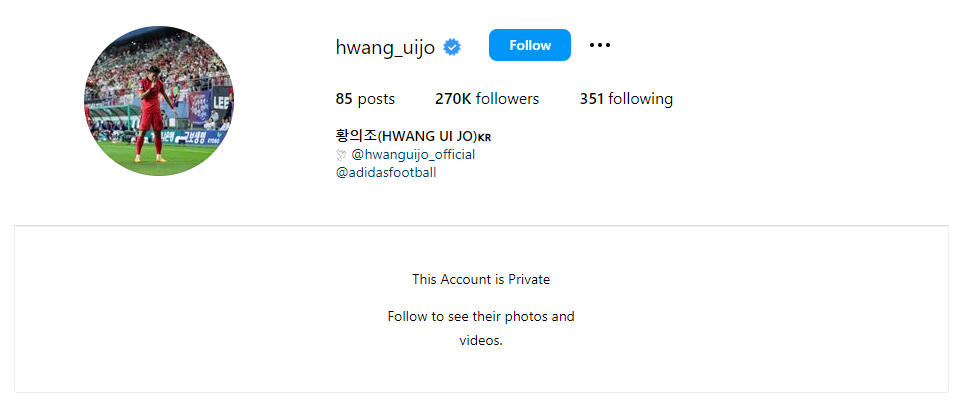Open the circular profile picture

[x=159, y=101]
